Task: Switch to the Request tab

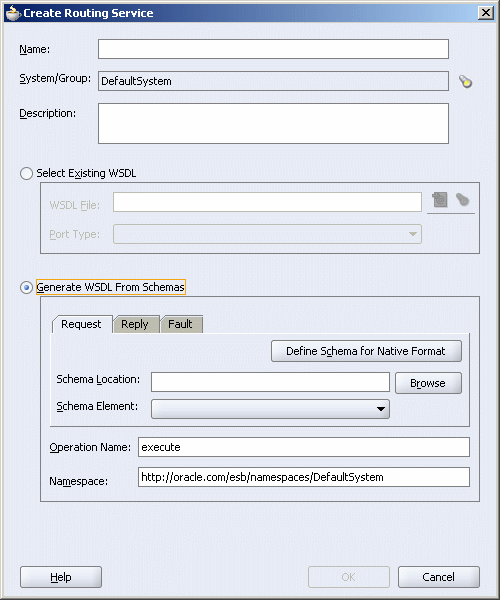Action: point(81,324)
